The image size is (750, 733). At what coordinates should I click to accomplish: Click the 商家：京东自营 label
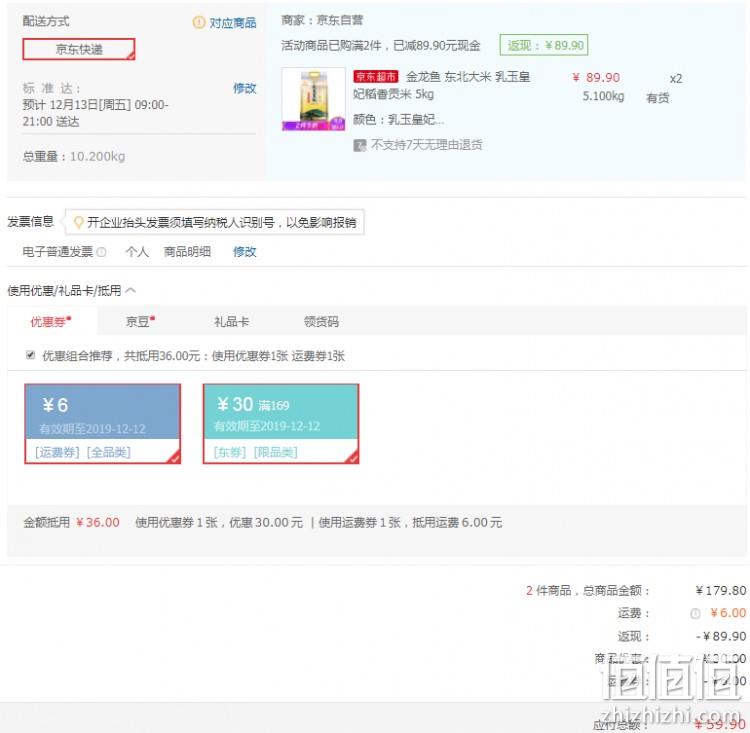pyautogui.click(x=322, y=20)
